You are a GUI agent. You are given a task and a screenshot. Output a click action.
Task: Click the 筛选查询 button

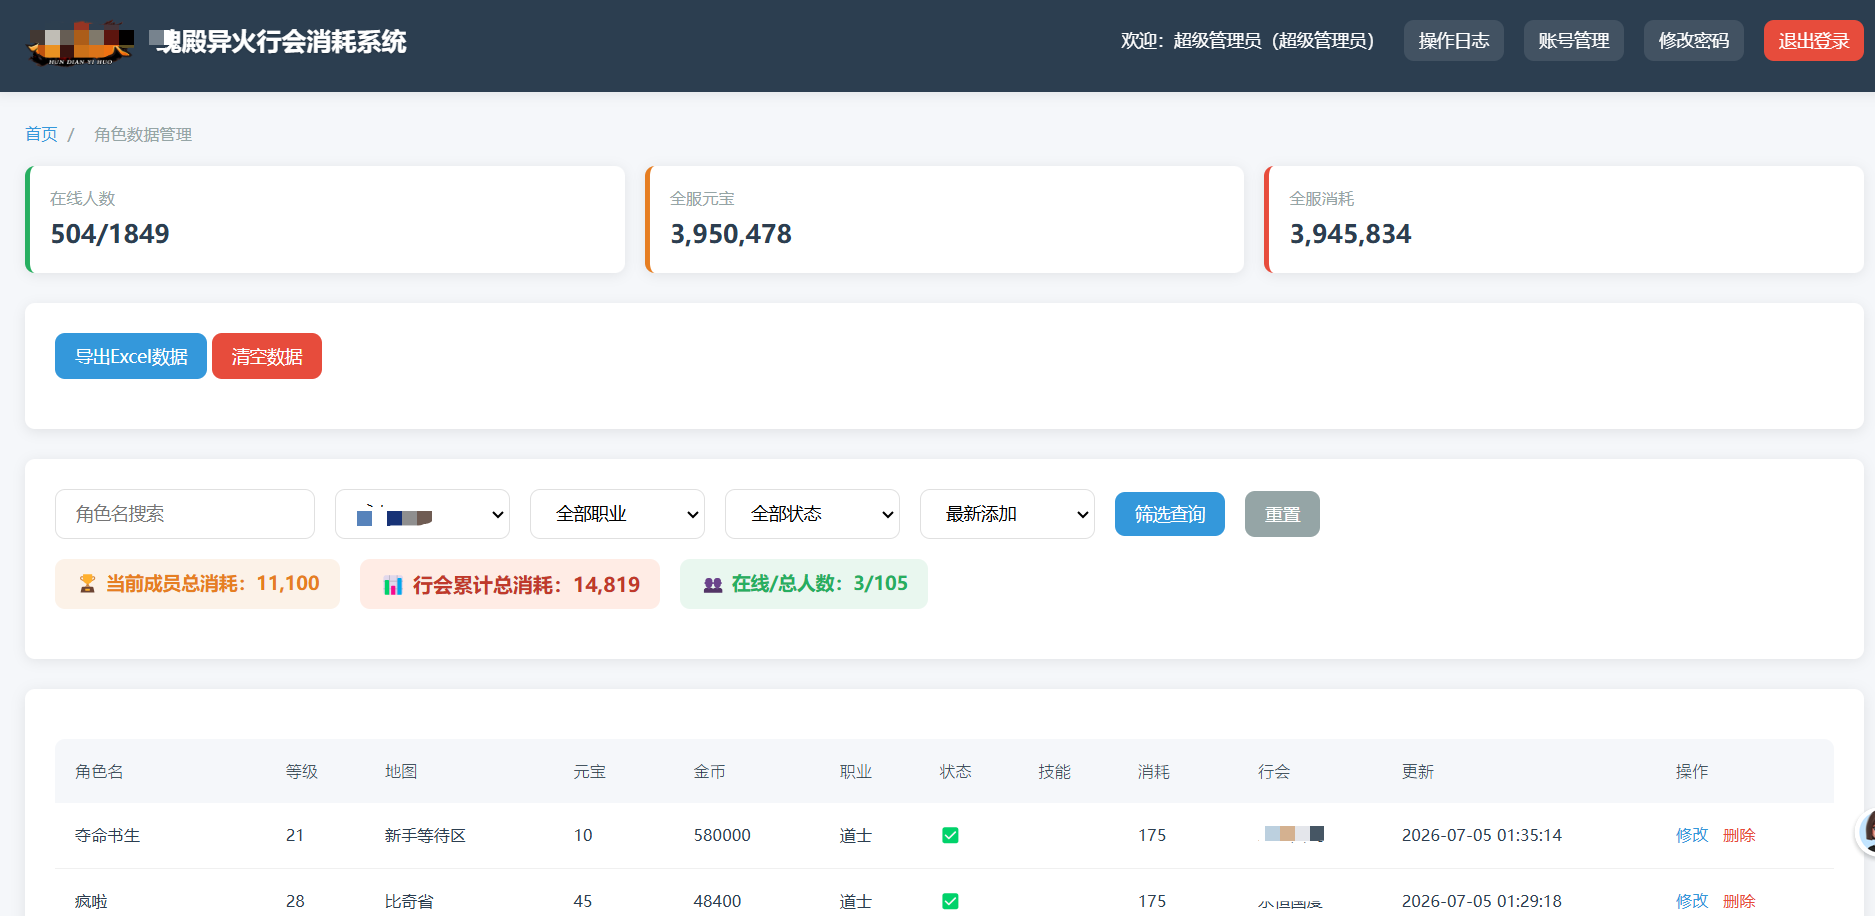pos(1170,514)
